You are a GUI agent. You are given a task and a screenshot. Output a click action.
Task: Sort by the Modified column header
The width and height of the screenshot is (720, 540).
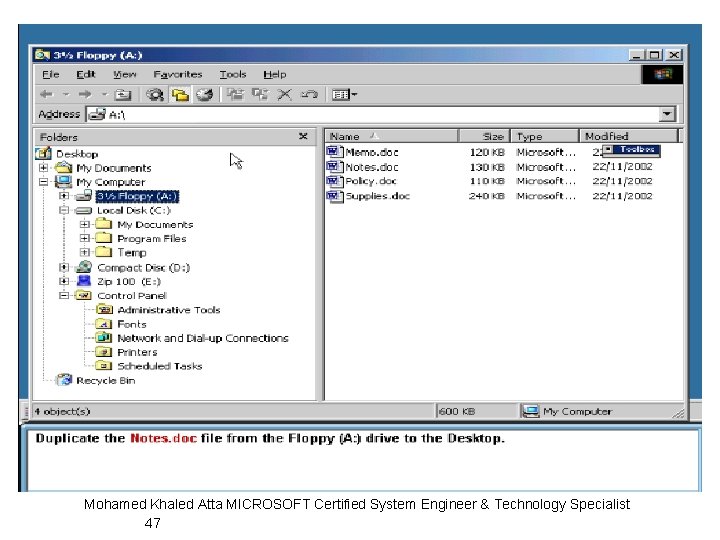click(x=629, y=136)
